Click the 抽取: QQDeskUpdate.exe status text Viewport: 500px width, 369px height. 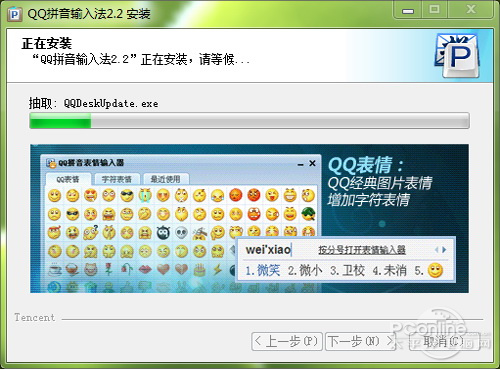pos(93,104)
